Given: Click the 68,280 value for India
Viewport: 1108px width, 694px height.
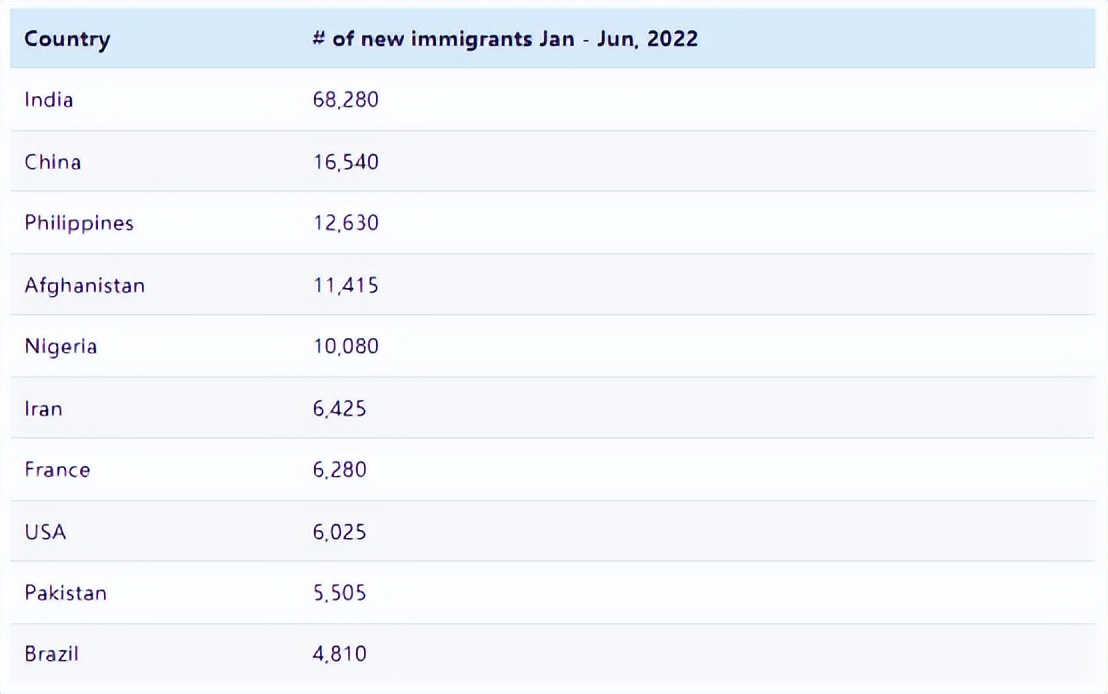Looking at the screenshot, I should coord(345,100).
